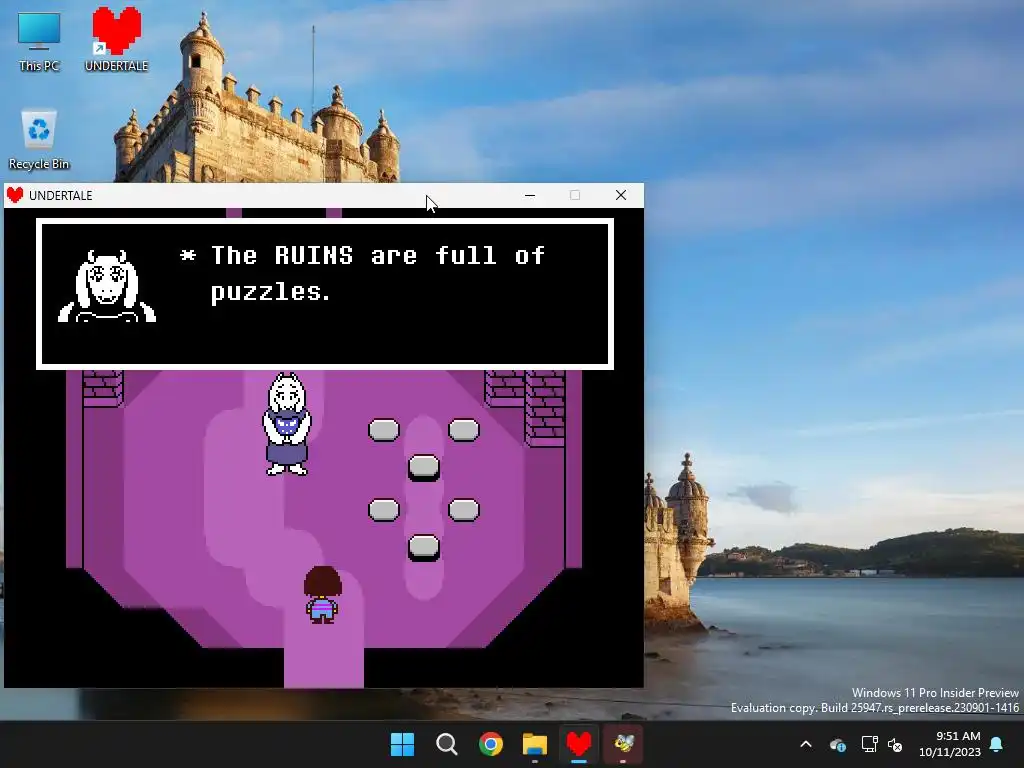
Task: Open the Windows Start menu
Action: click(x=402, y=744)
